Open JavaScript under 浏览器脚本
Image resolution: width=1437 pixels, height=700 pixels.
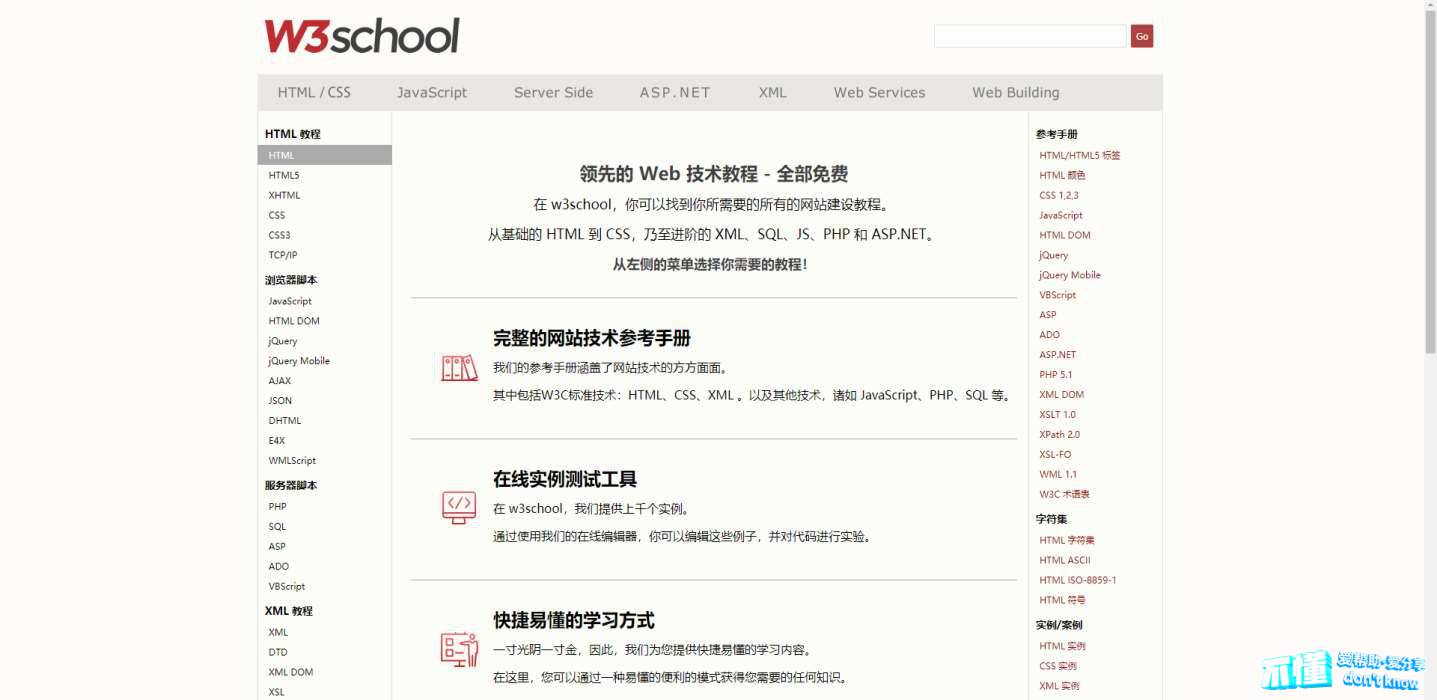(x=290, y=301)
